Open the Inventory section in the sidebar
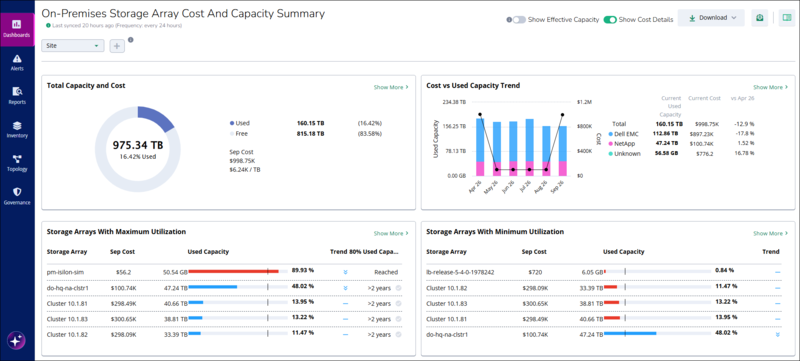 click(x=17, y=130)
